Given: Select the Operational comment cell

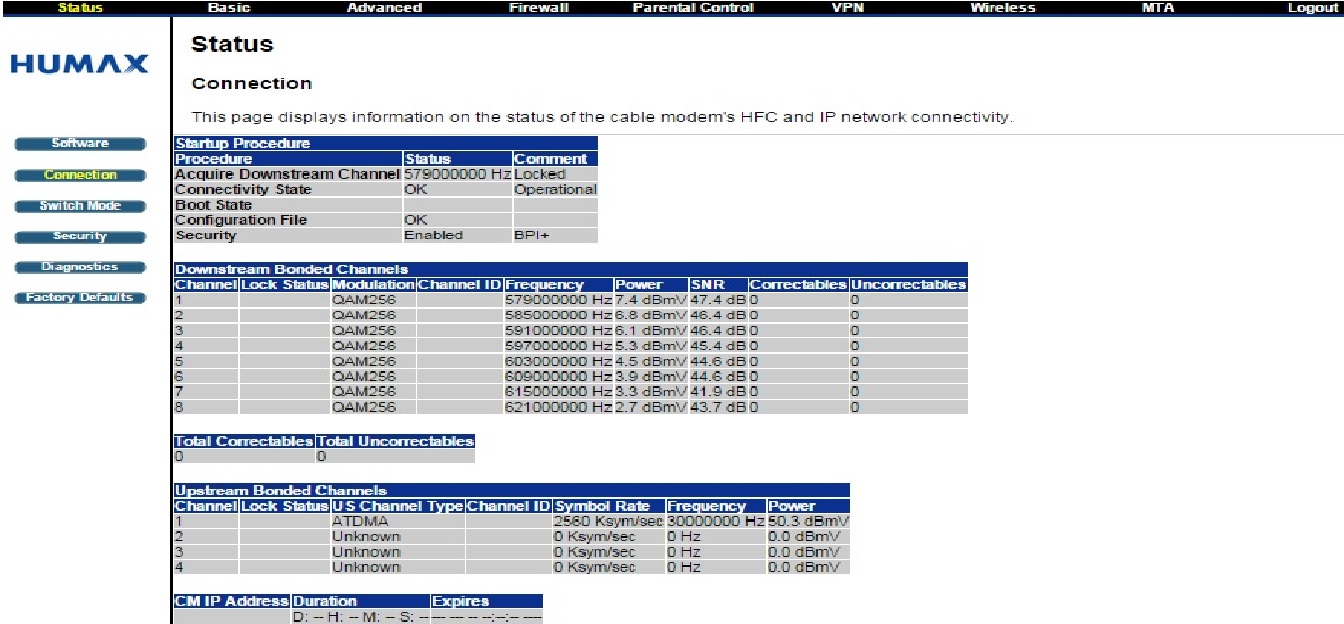Looking at the screenshot, I should click(x=555, y=189).
